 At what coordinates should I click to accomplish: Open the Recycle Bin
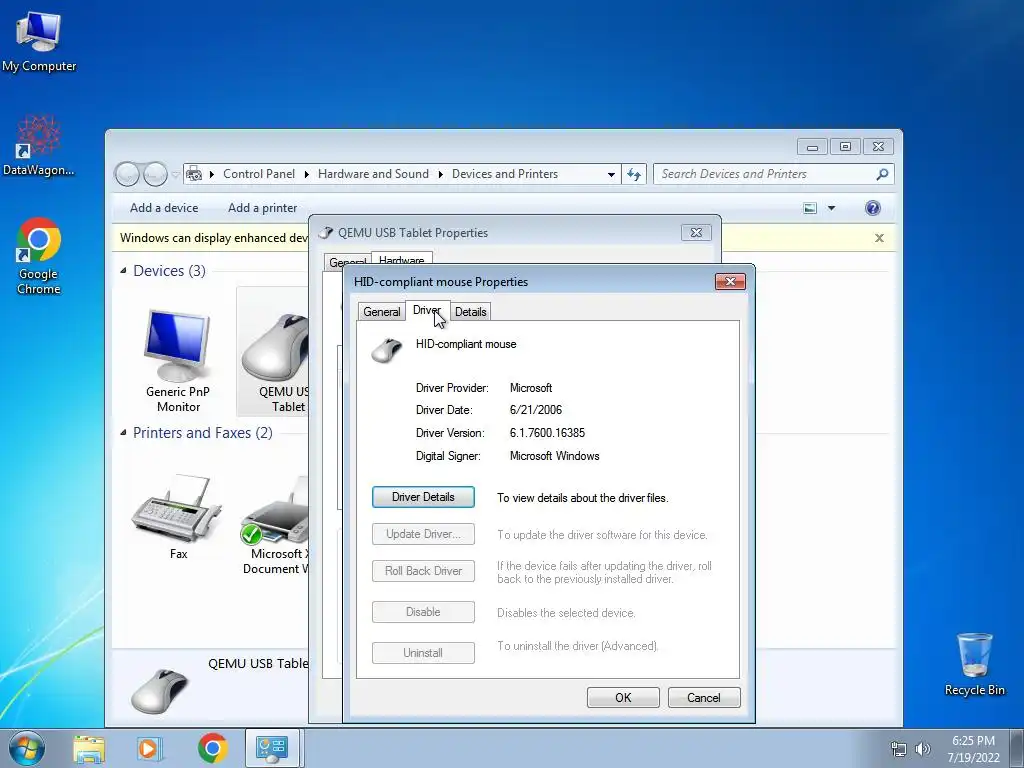tap(974, 664)
